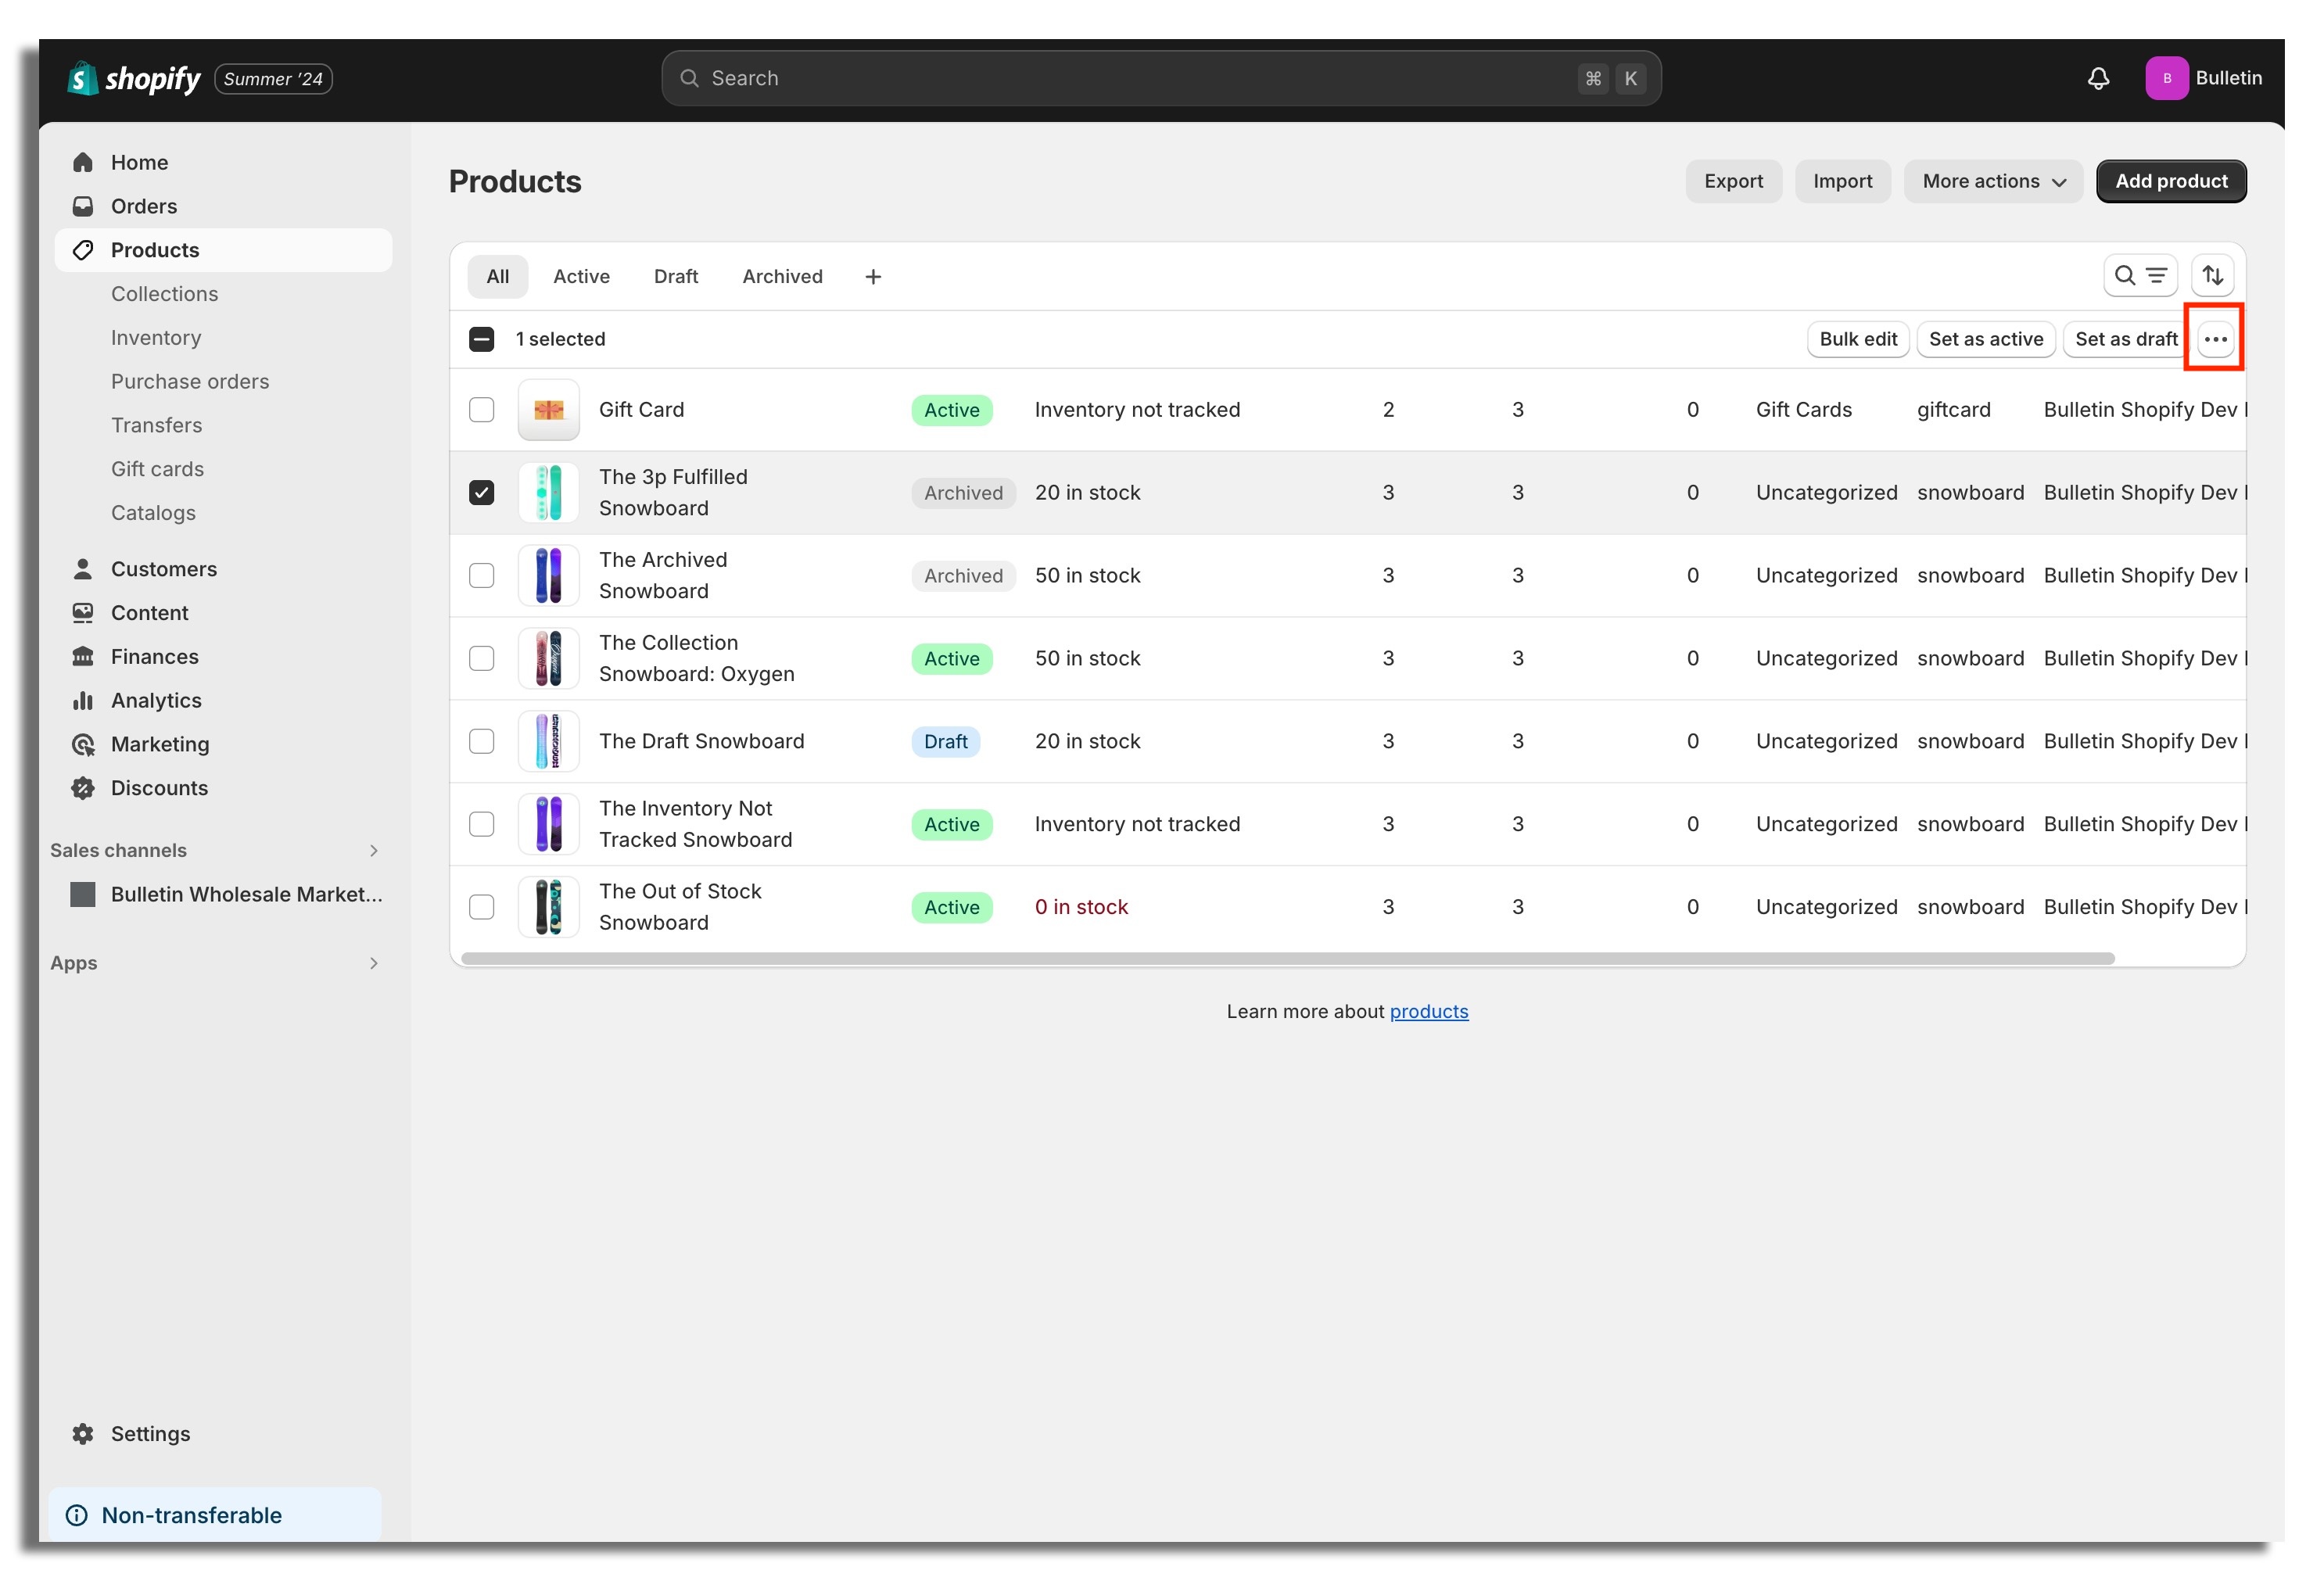Click the Home icon in sidebar
Screen dimensions: 2324x1581
tap(83, 162)
